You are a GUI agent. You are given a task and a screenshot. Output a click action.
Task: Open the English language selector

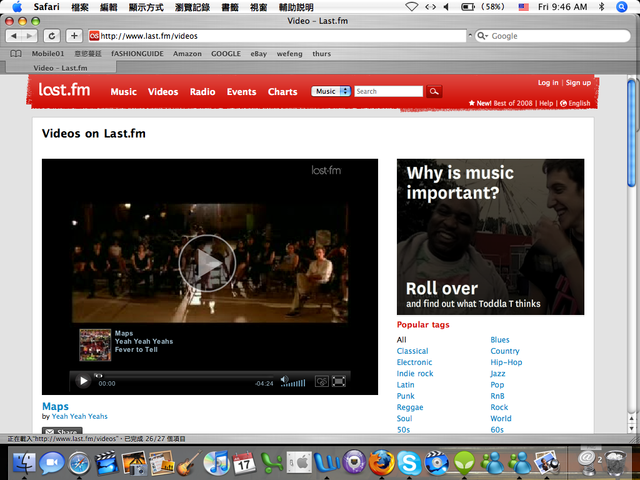tap(575, 103)
